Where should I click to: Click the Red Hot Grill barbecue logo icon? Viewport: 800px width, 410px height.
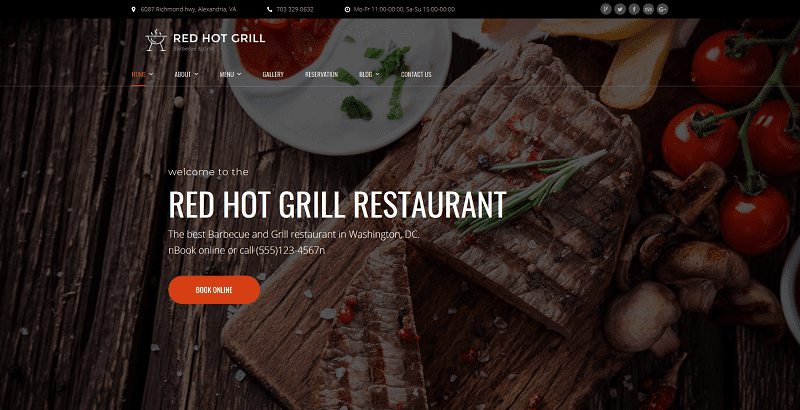(156, 40)
